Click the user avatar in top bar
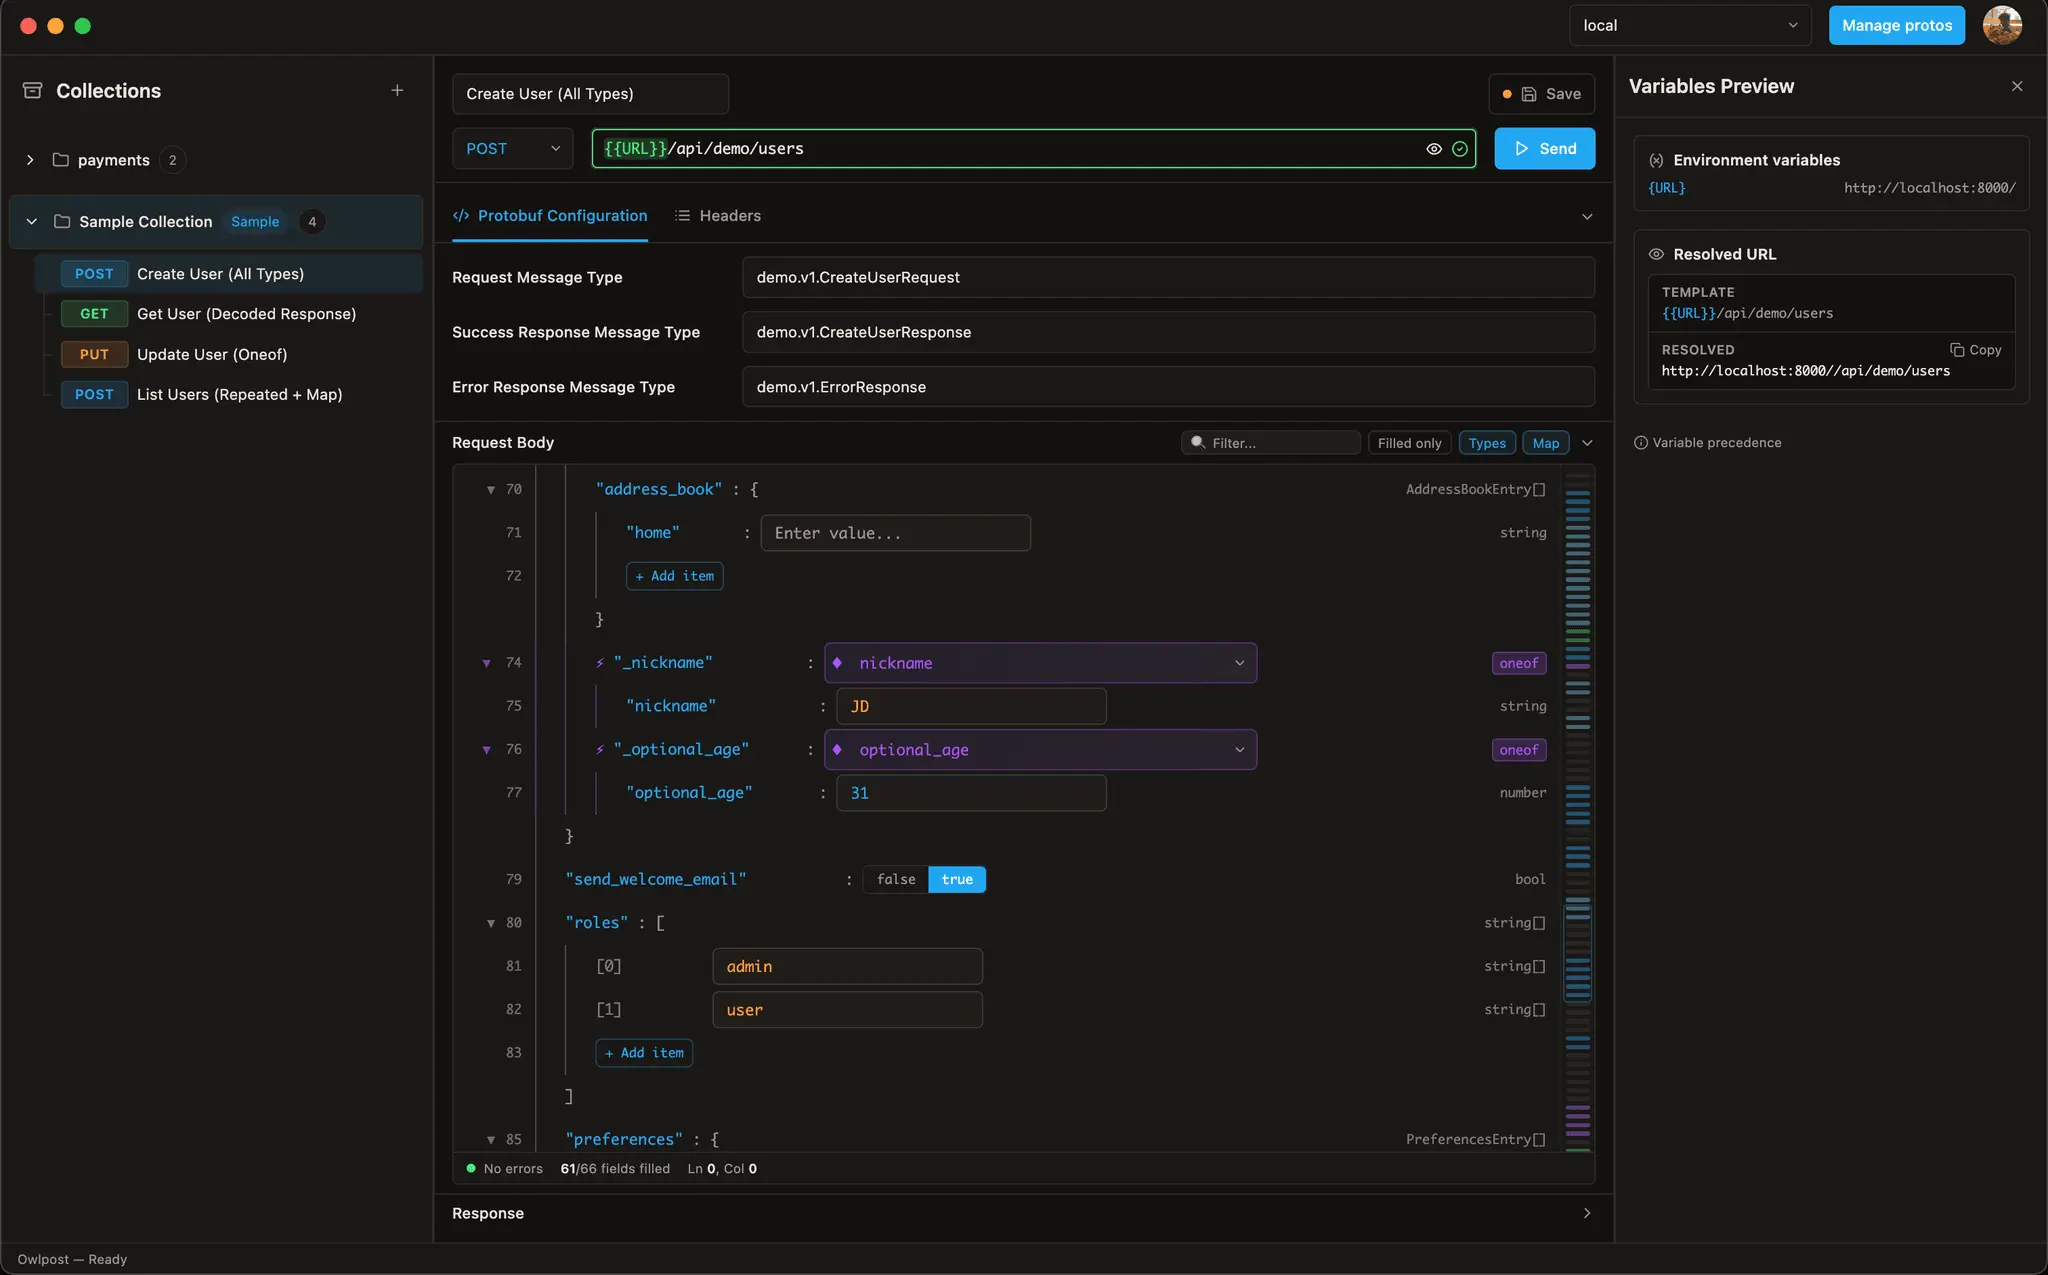The image size is (2048, 1275). pyautogui.click(x=2002, y=25)
